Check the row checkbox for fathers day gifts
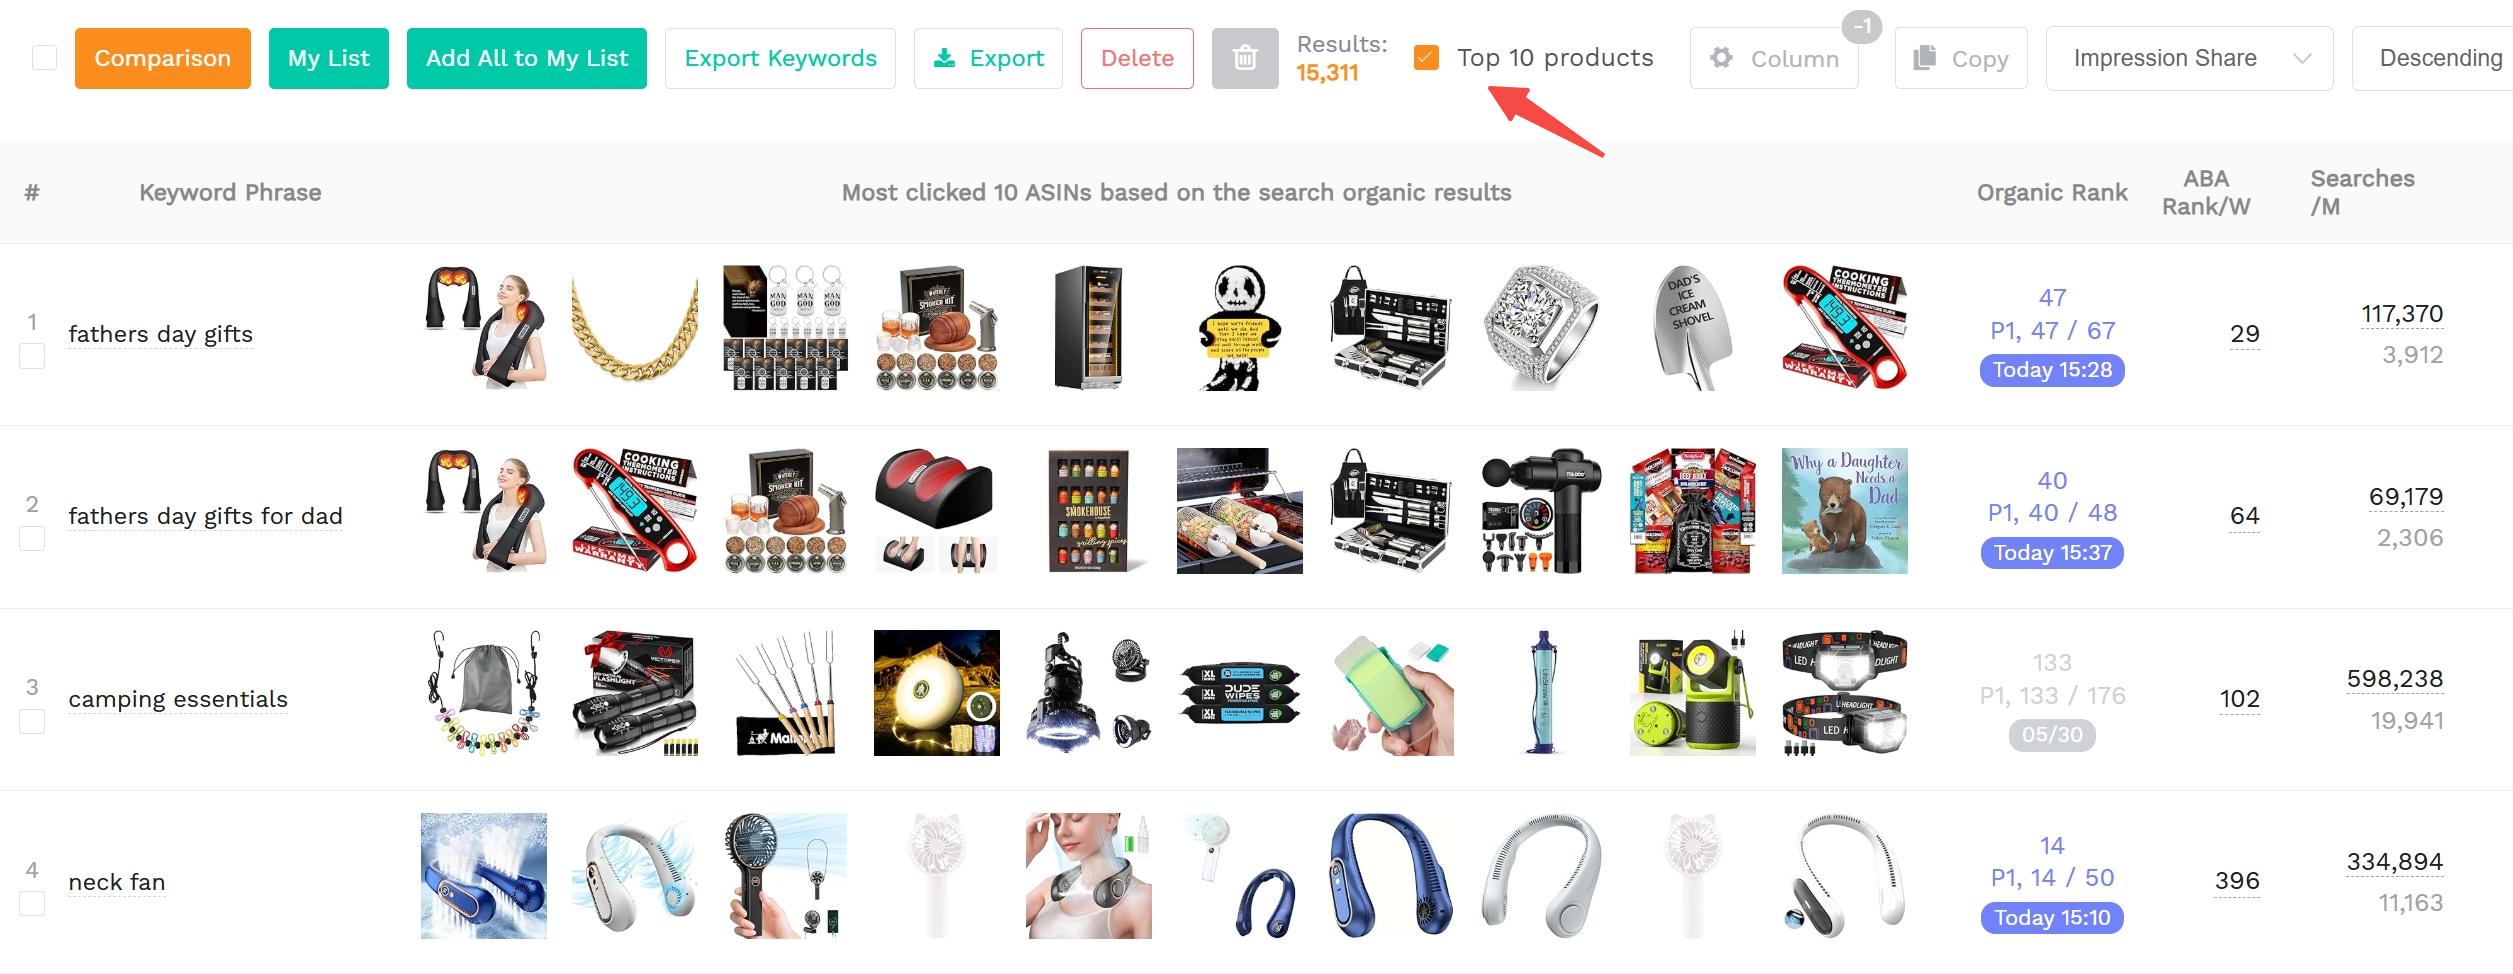Viewport: 2513px width, 974px height. click(x=32, y=356)
